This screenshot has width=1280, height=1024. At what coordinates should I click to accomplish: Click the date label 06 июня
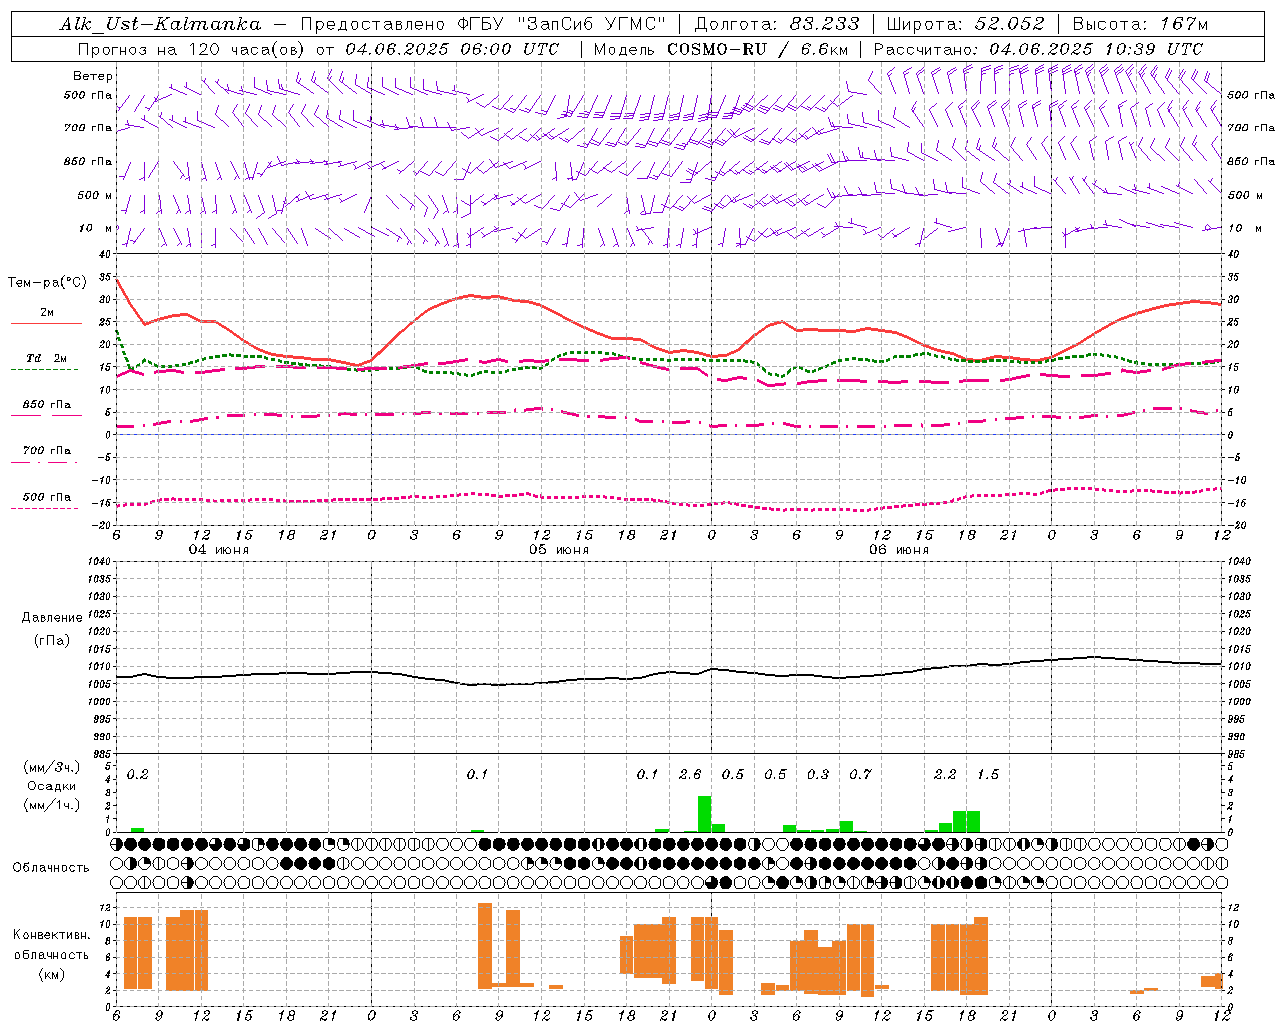tap(899, 550)
